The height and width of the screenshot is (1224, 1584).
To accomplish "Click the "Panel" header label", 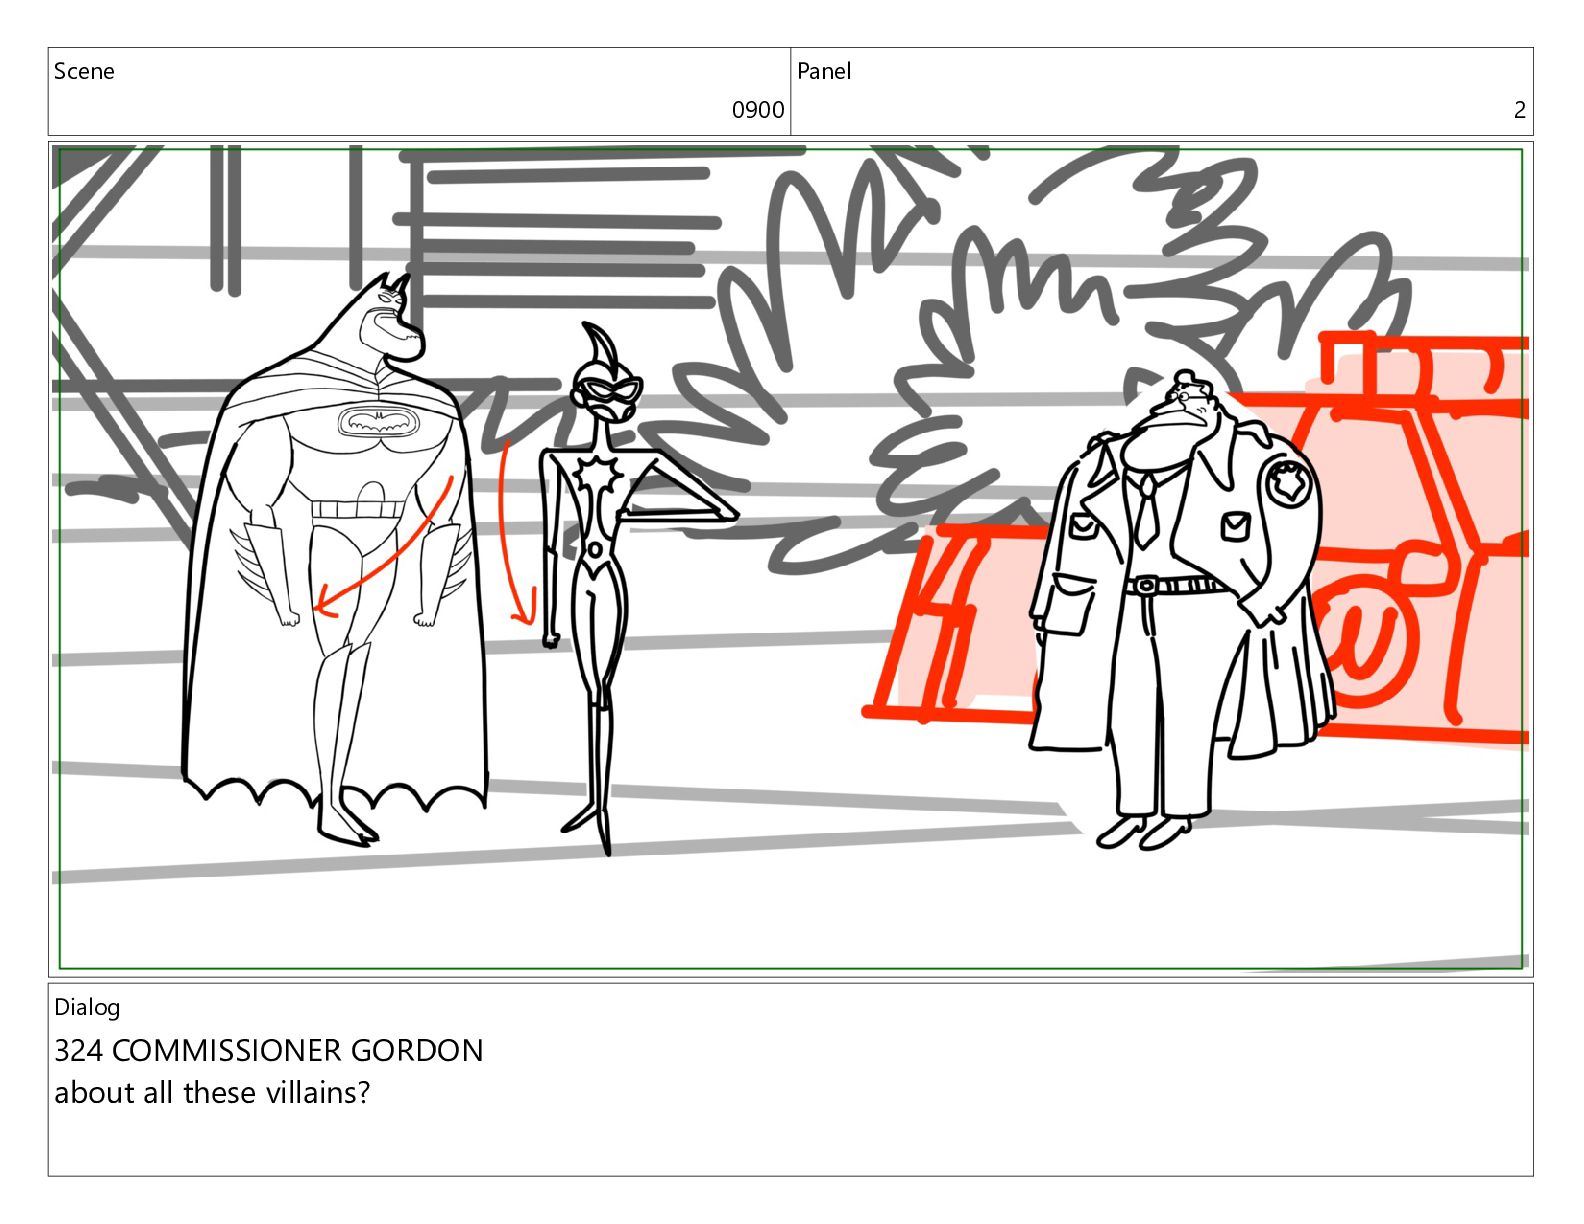I will pyautogui.click(x=824, y=71).
